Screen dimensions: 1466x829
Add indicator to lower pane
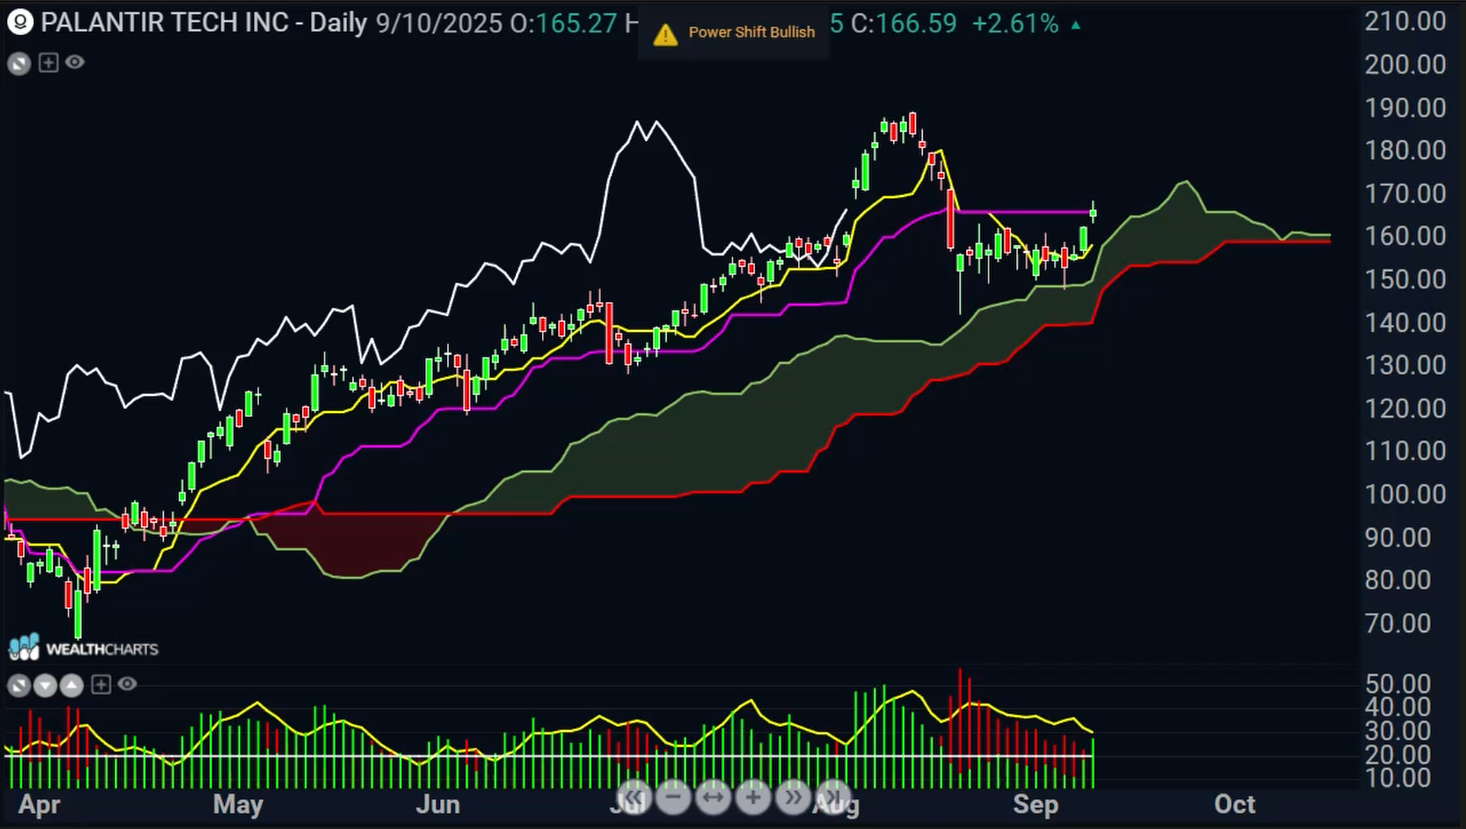pyautogui.click(x=101, y=685)
